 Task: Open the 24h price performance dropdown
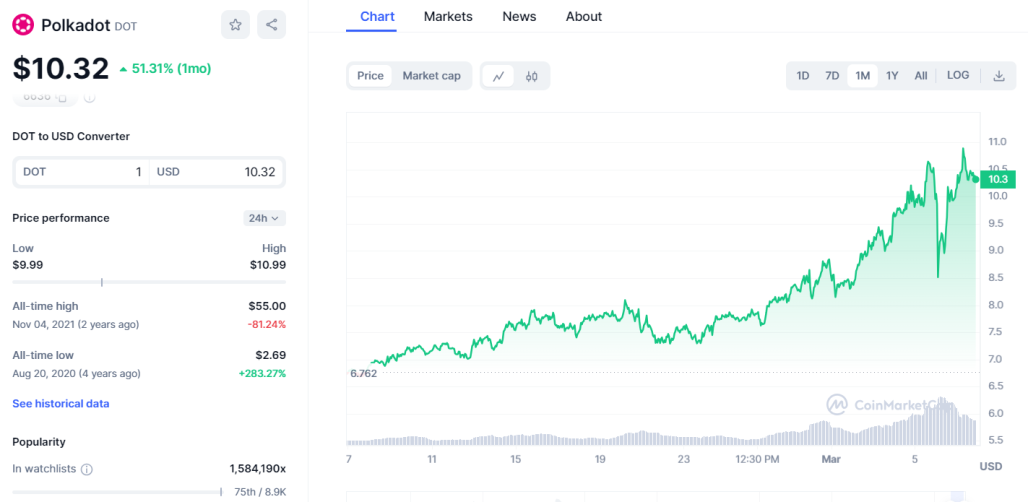point(264,218)
